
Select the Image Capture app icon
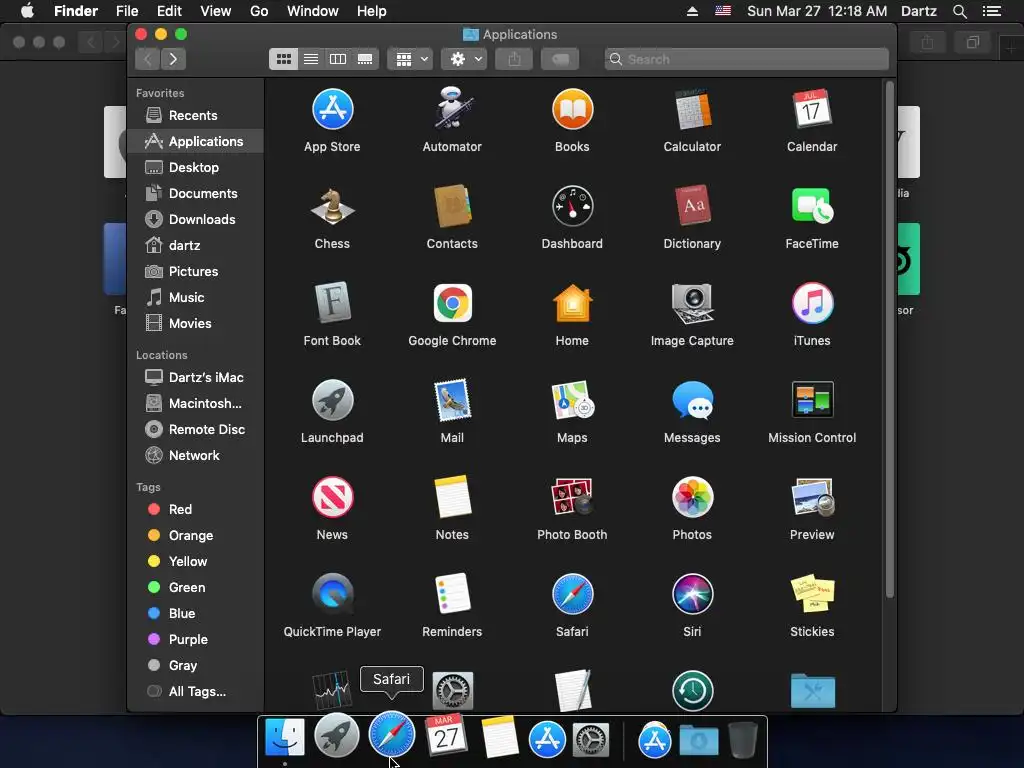click(x=692, y=303)
